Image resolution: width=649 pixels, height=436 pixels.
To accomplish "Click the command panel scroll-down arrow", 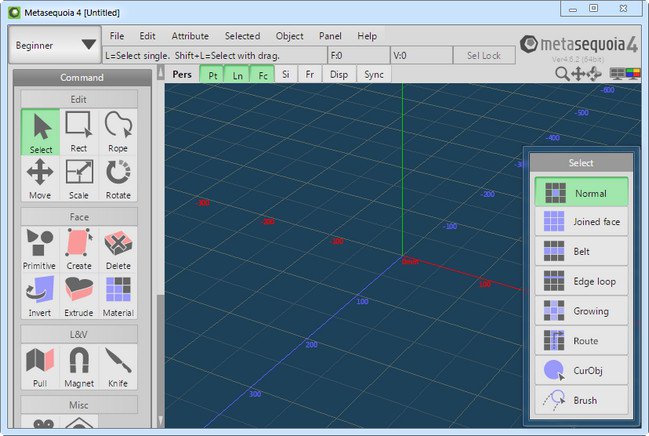I will click(x=161, y=422).
